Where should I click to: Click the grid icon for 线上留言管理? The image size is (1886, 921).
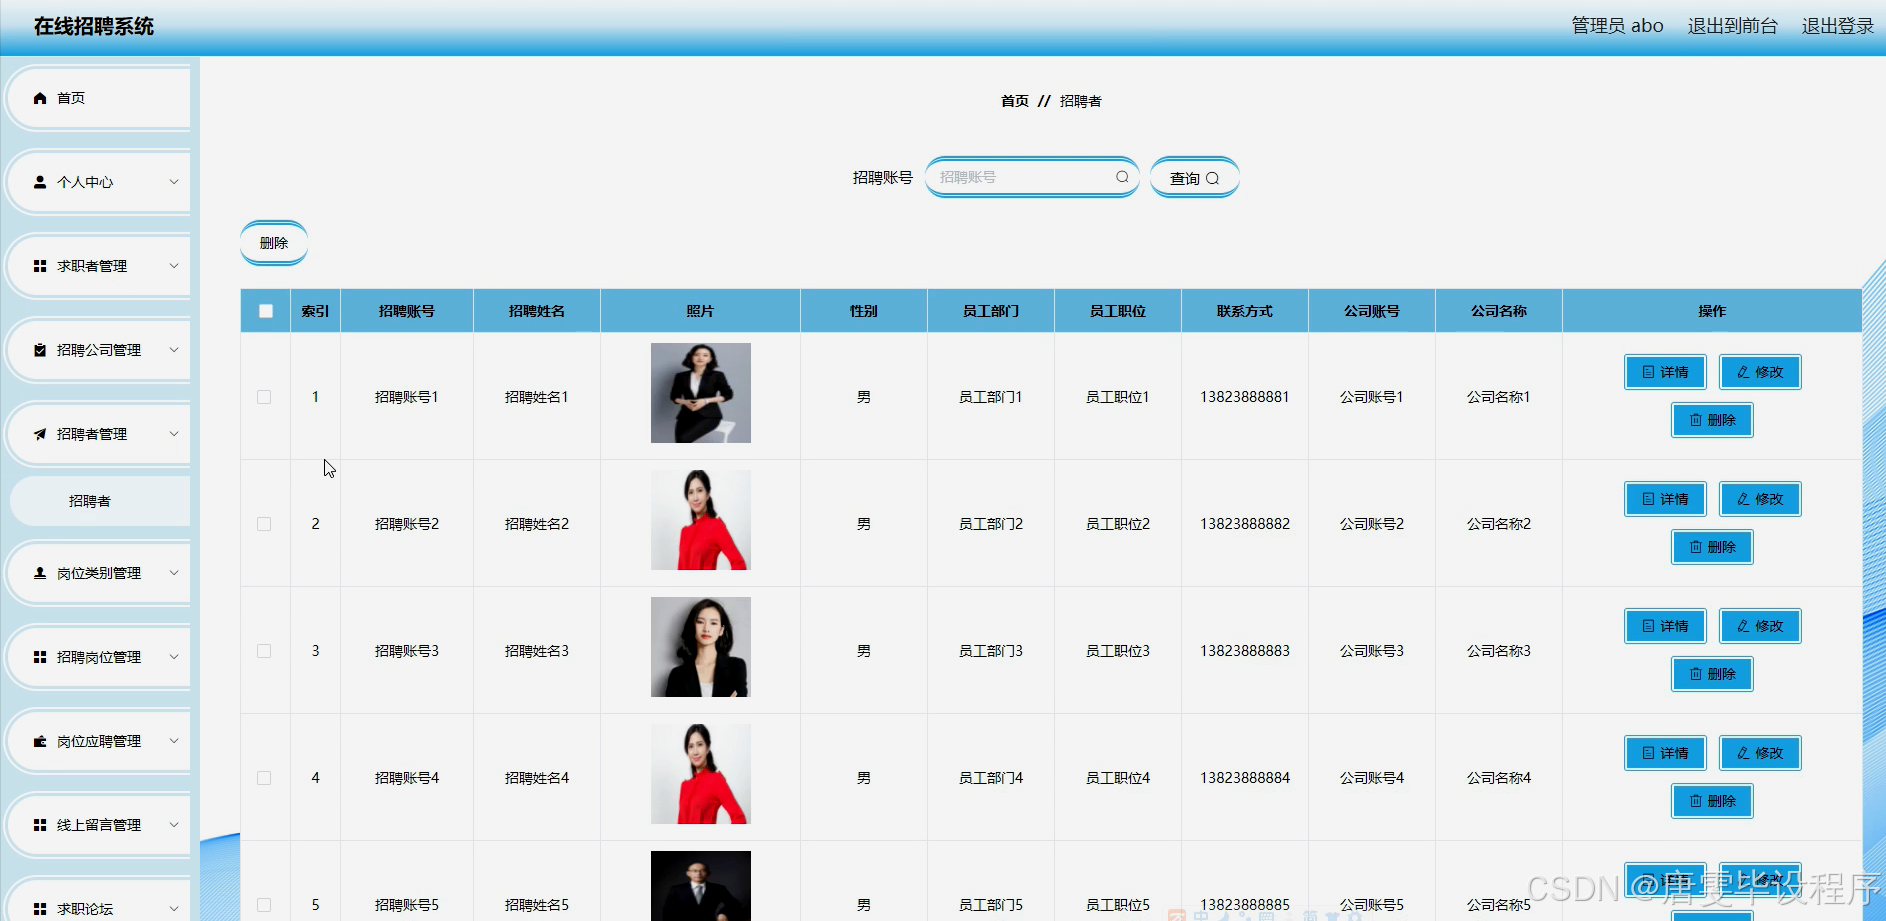40,825
